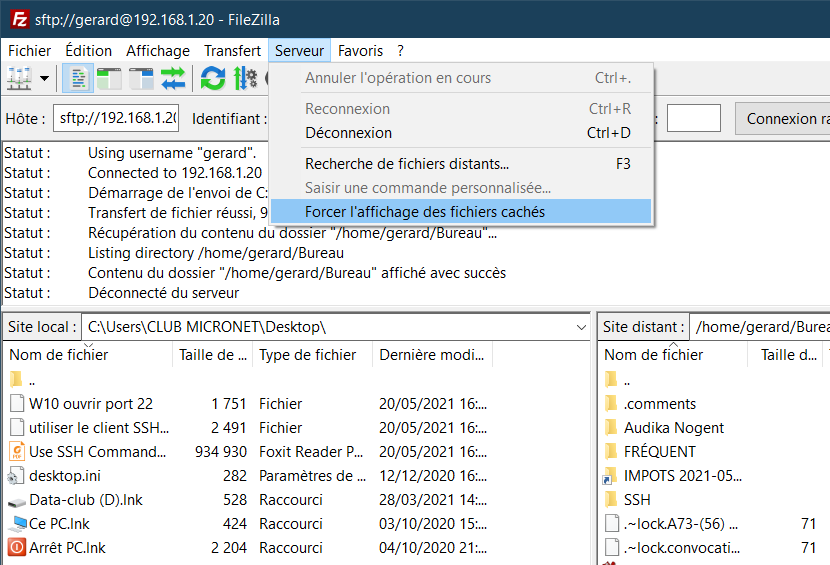Select remote parent folder '..' icon

coord(611,379)
